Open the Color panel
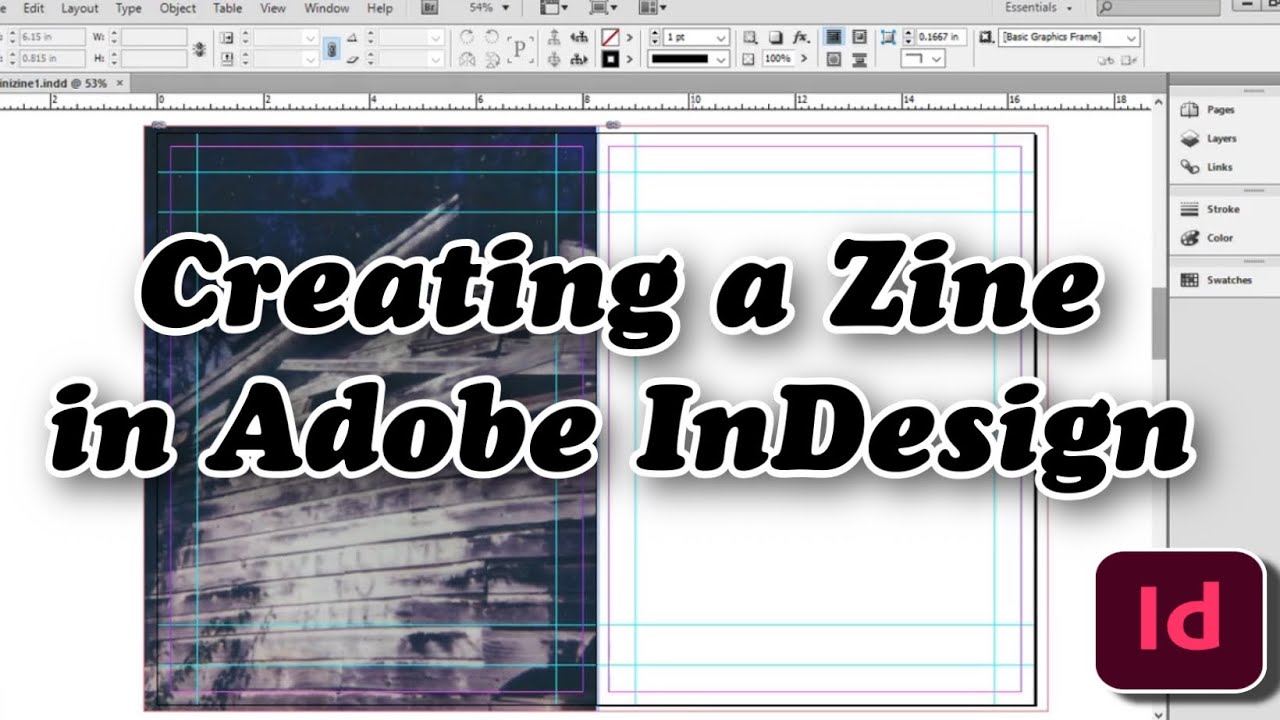This screenshot has width=1280, height=720. tap(1208, 238)
